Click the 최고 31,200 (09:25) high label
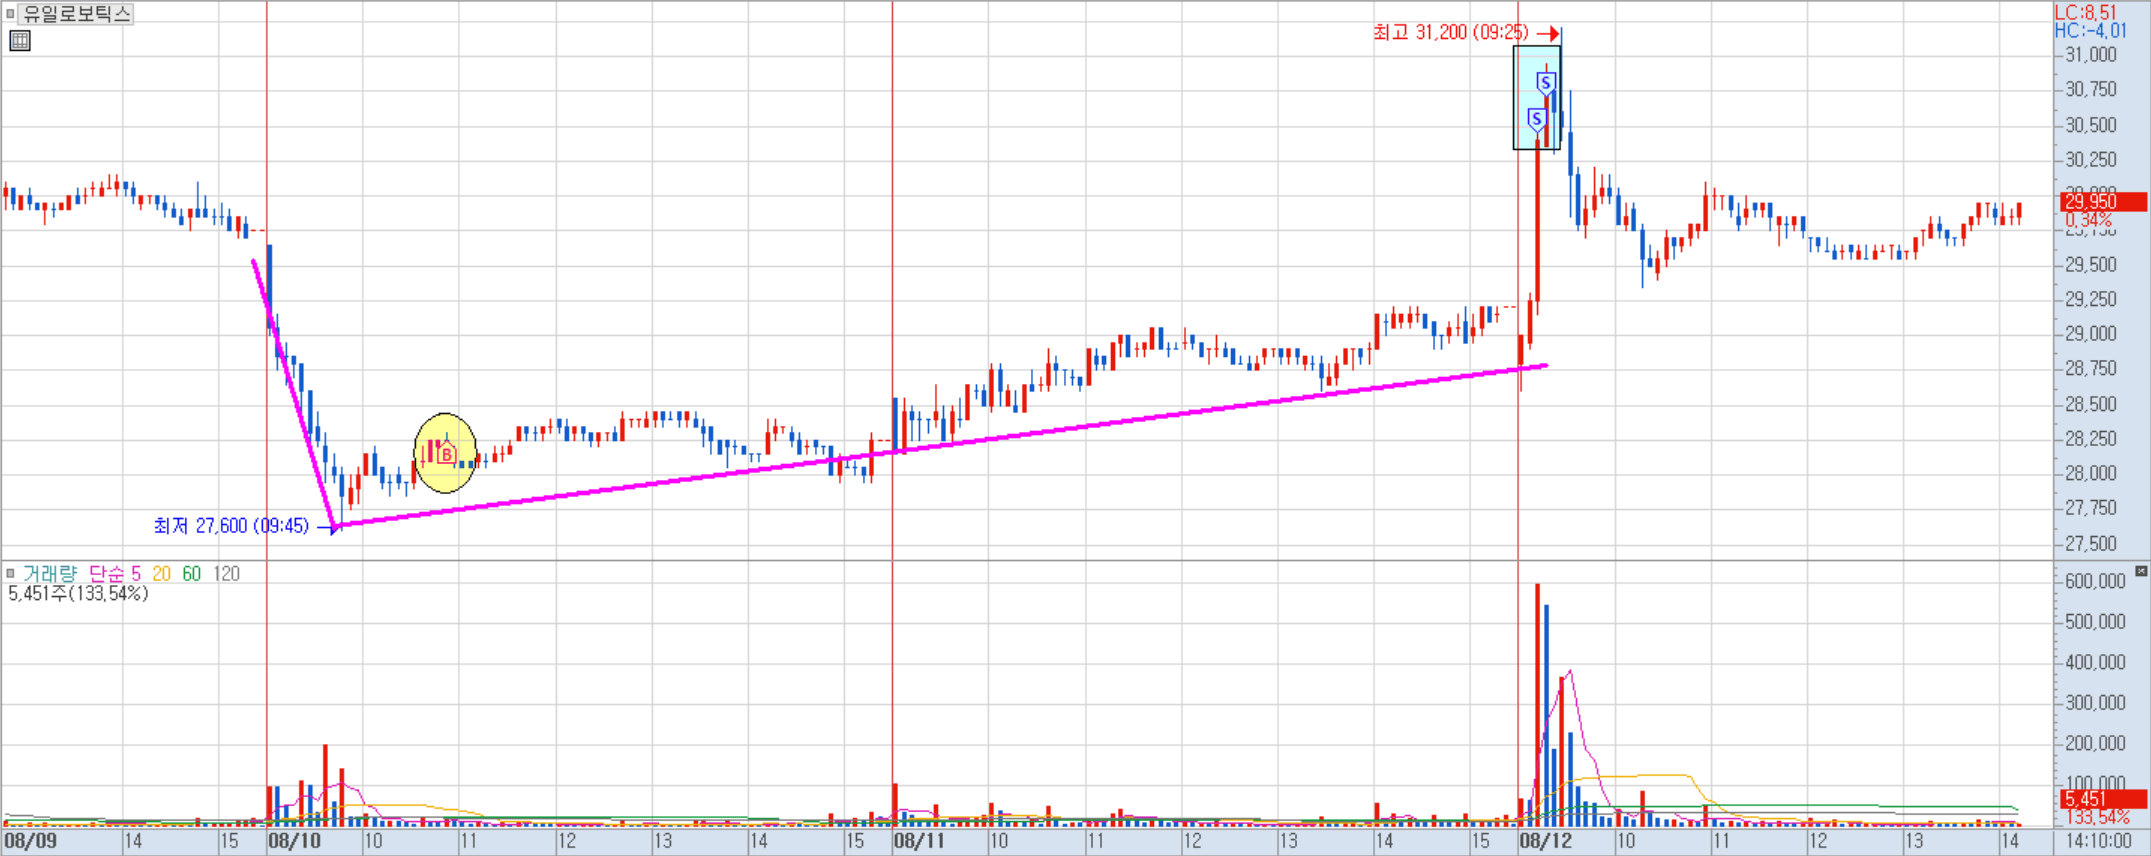2151x856 pixels. pyautogui.click(x=1450, y=33)
